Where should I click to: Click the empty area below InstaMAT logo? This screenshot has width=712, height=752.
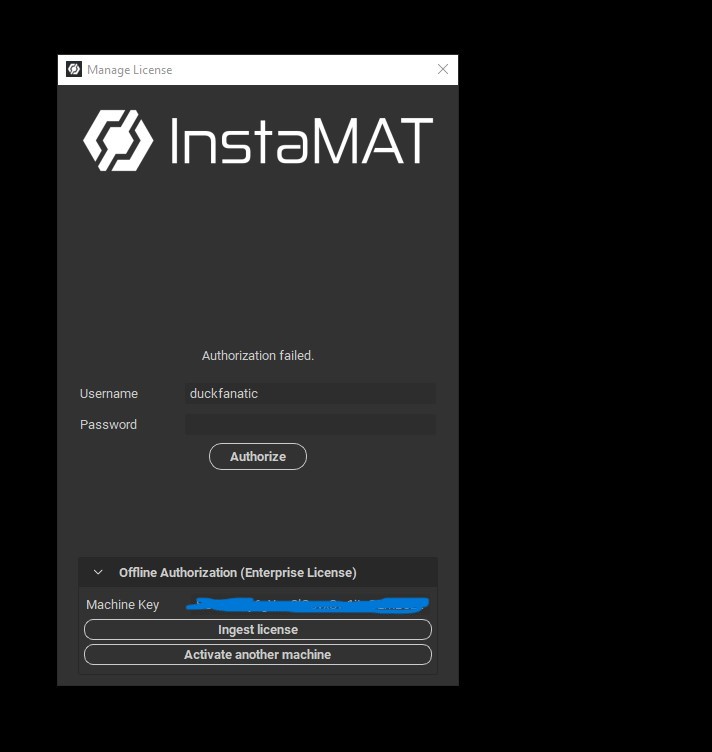[x=258, y=260]
